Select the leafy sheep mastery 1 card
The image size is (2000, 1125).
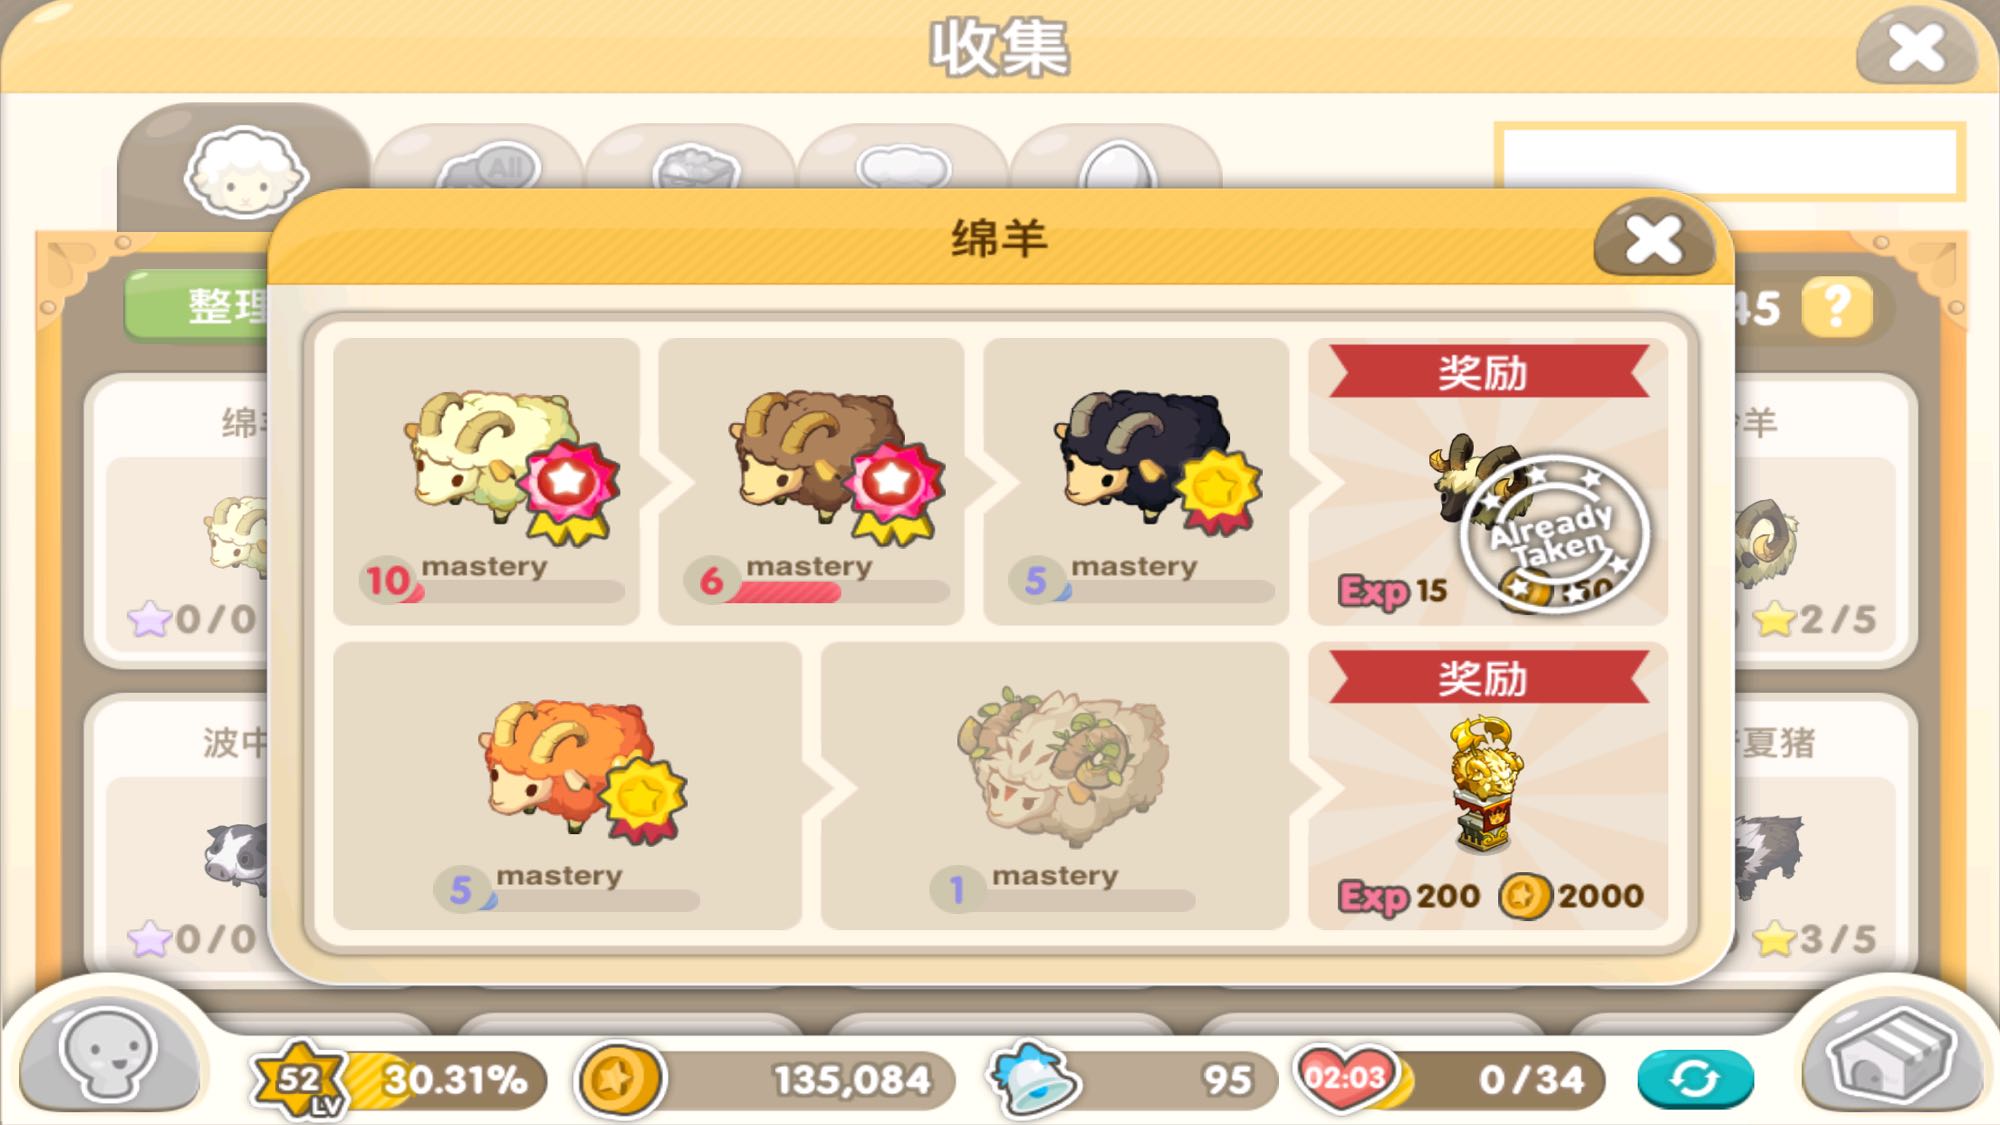(x=1055, y=786)
